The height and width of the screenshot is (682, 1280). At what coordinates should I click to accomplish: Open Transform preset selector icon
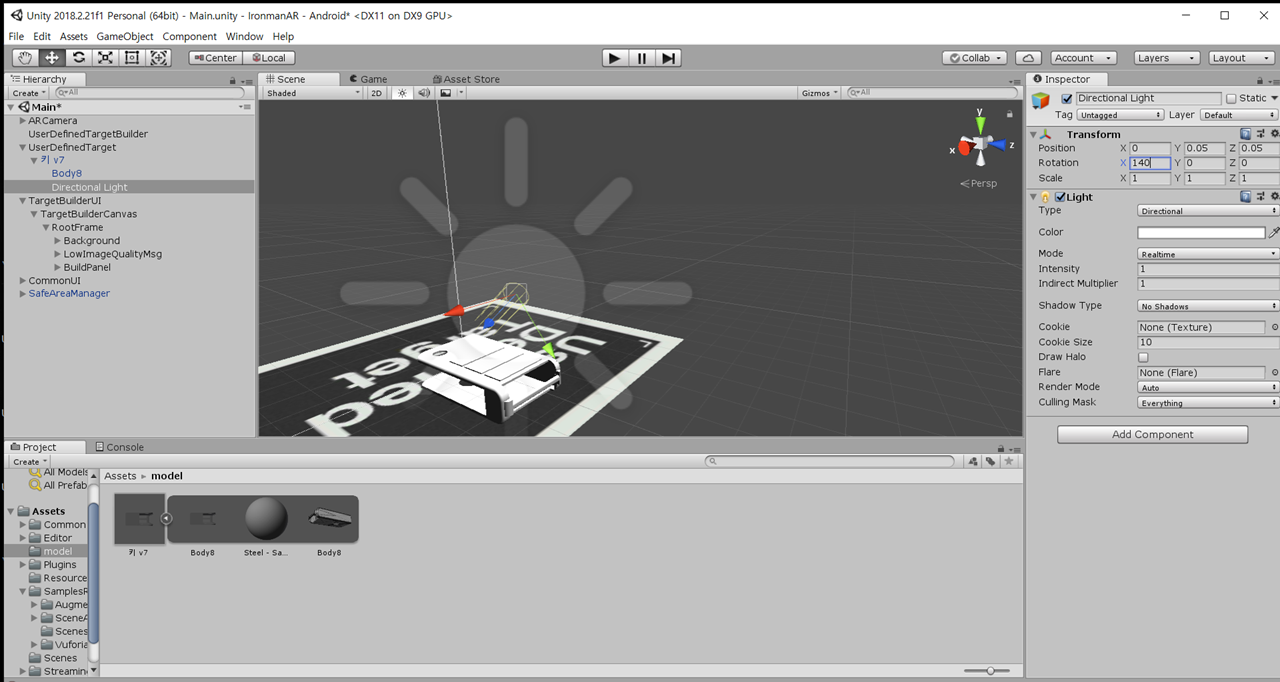pos(1260,134)
